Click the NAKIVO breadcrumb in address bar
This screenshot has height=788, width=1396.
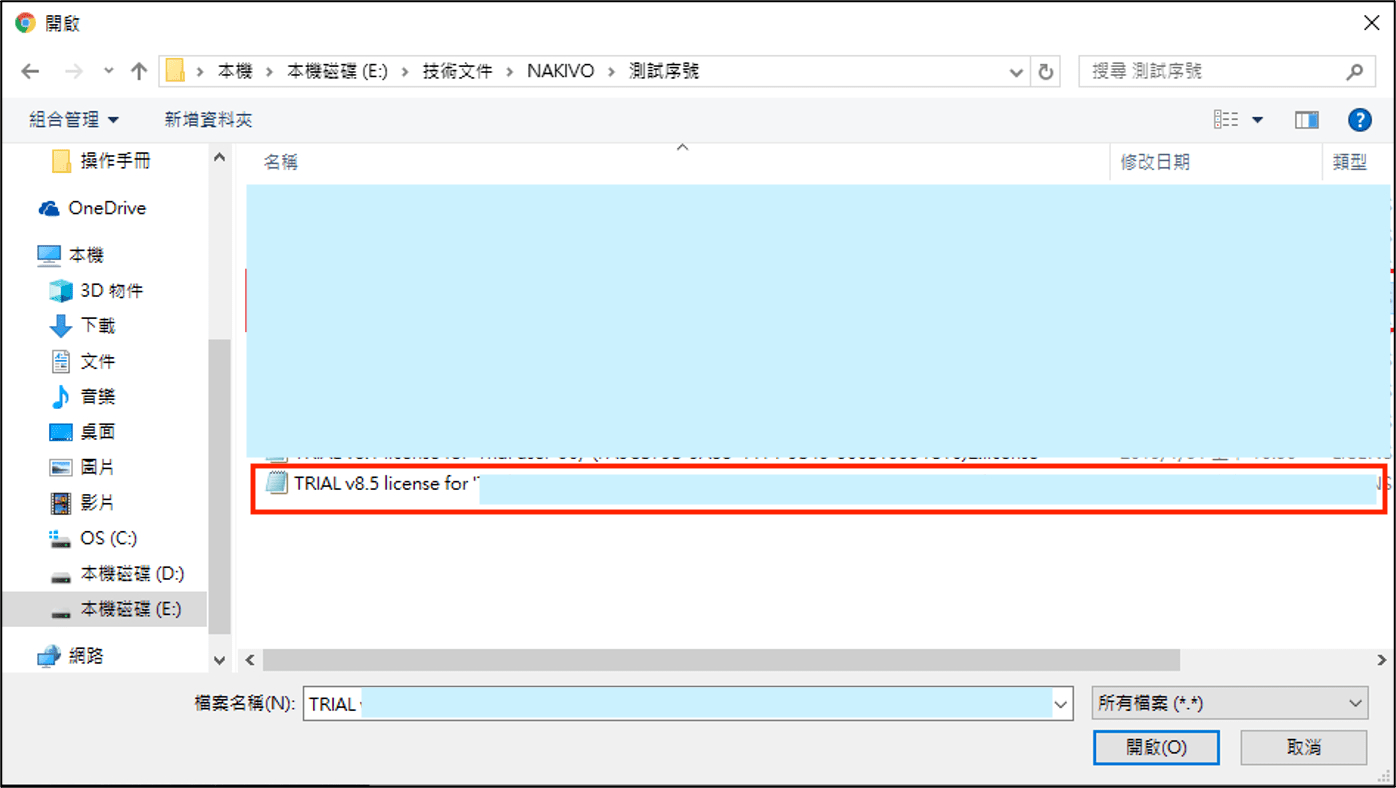click(x=560, y=71)
